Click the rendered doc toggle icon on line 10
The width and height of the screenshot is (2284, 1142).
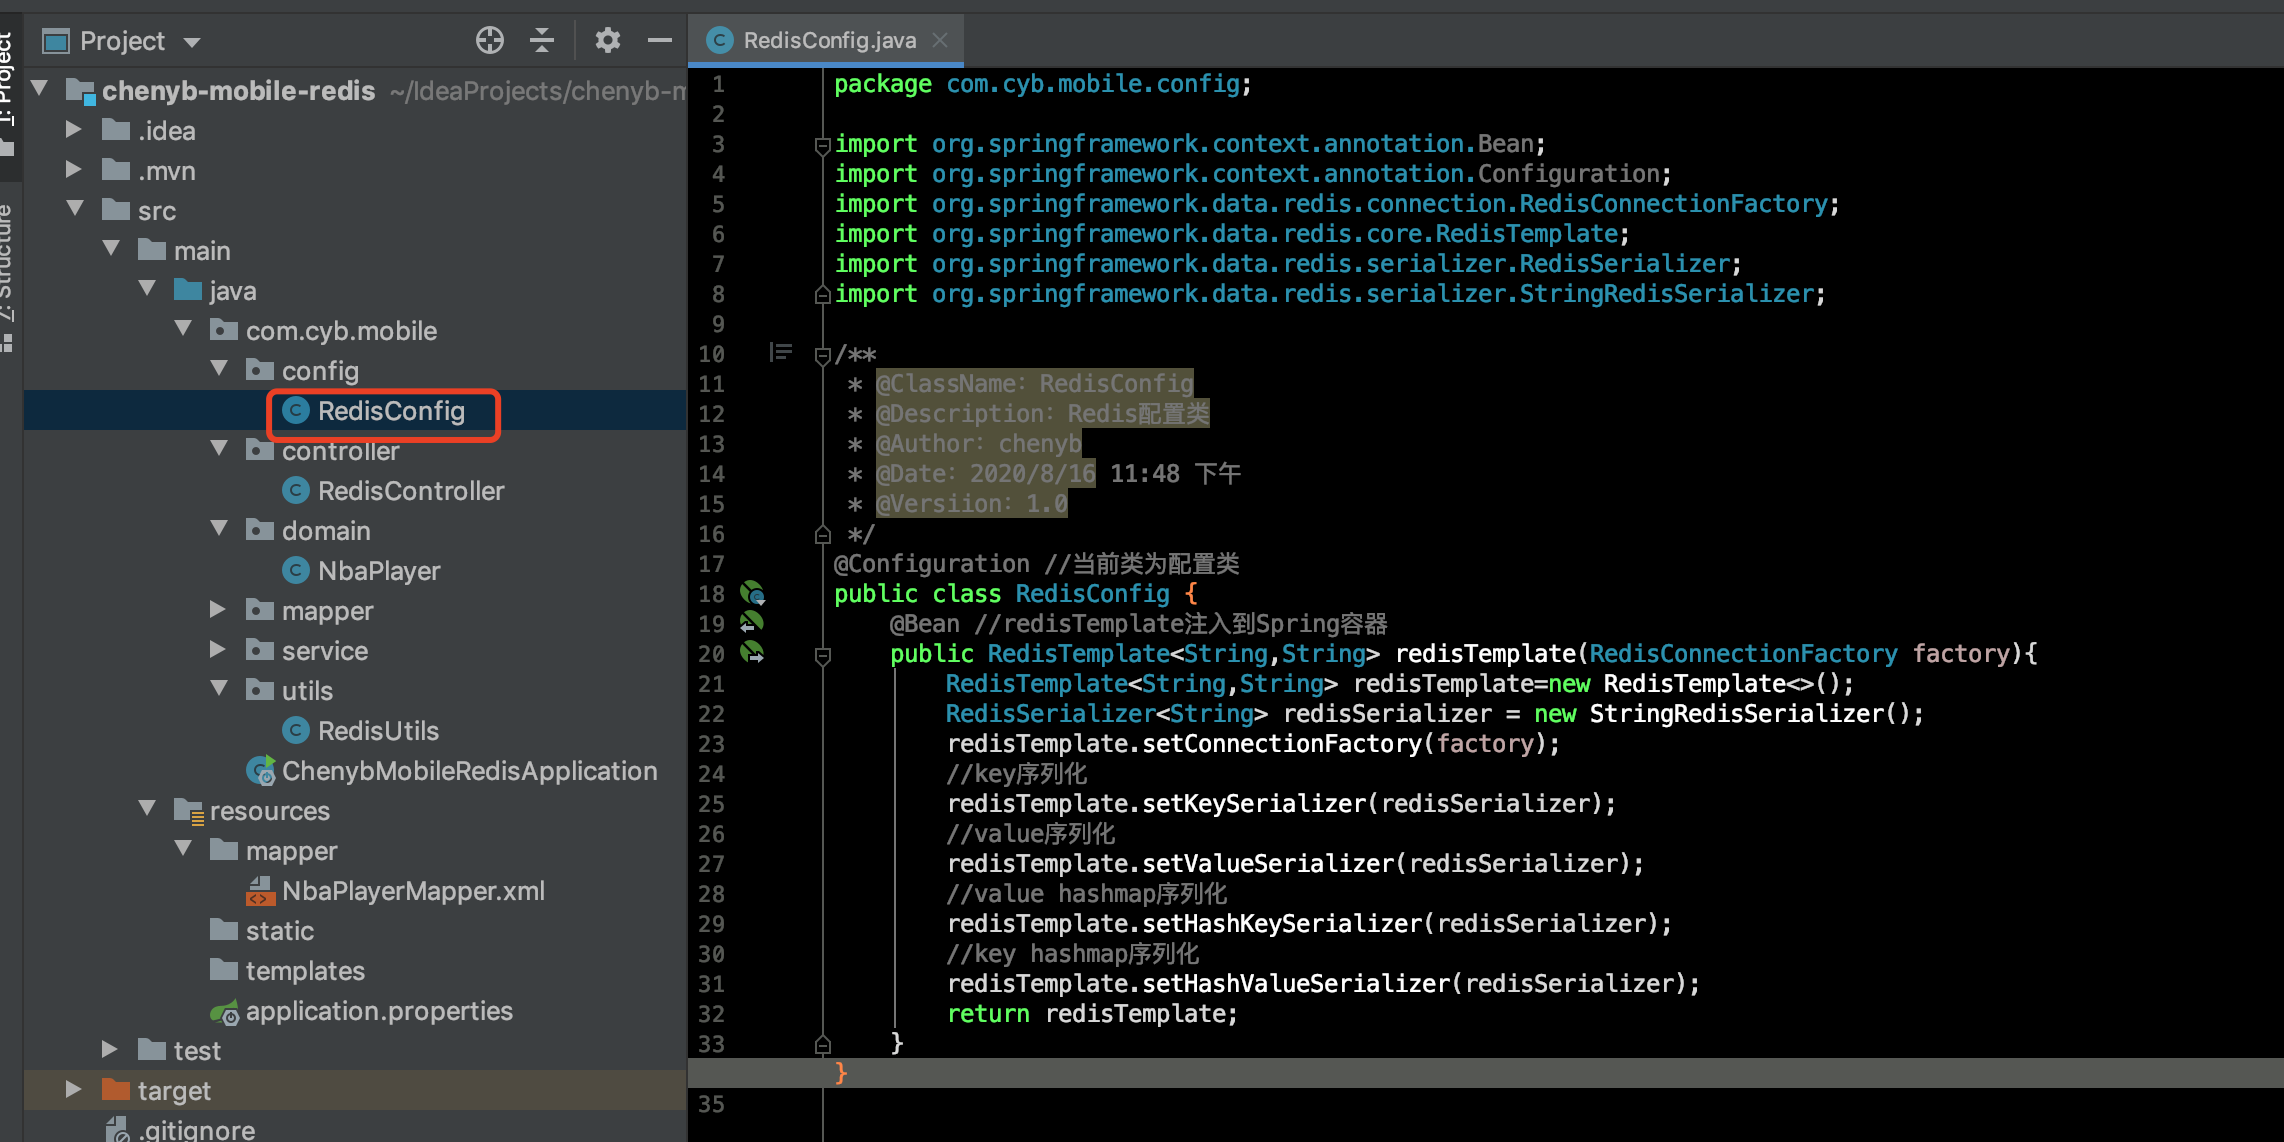click(781, 352)
